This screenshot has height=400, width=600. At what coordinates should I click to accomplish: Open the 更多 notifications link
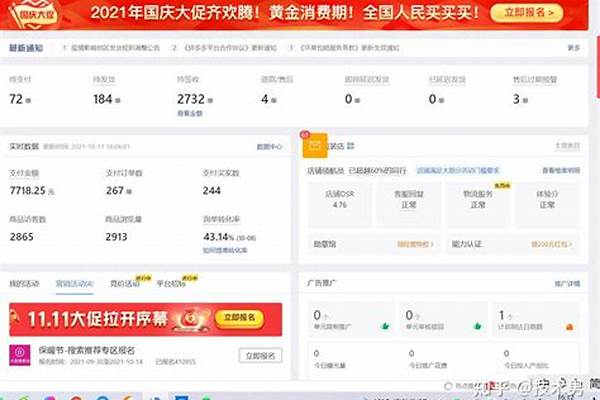(573, 48)
